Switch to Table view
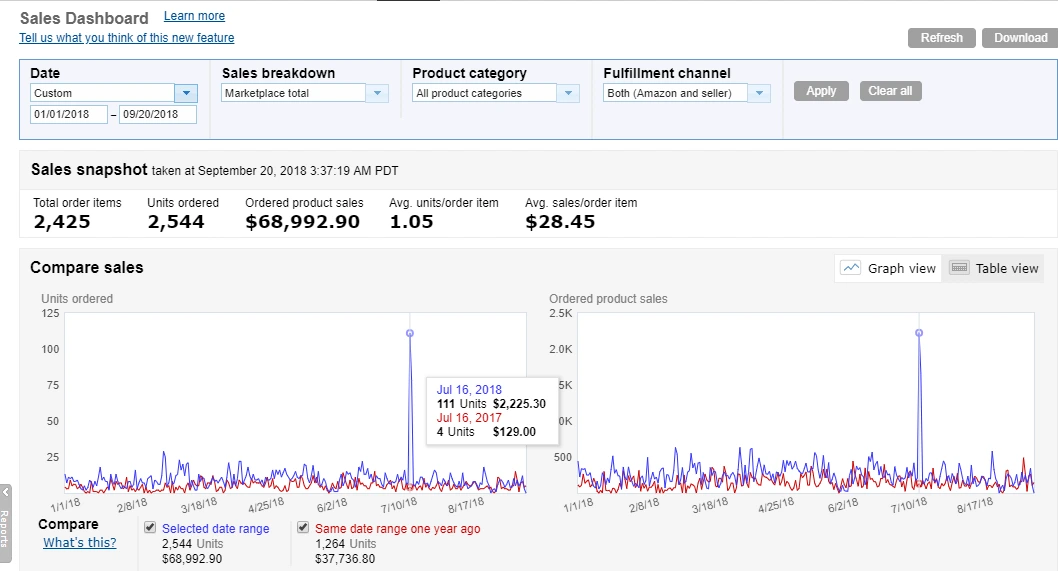Viewport: 1058px width, 571px height. [1006, 268]
